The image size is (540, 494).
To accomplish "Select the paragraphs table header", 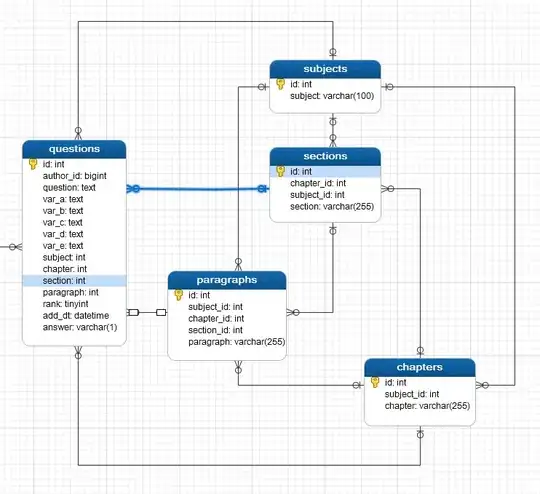I will coord(227,280).
